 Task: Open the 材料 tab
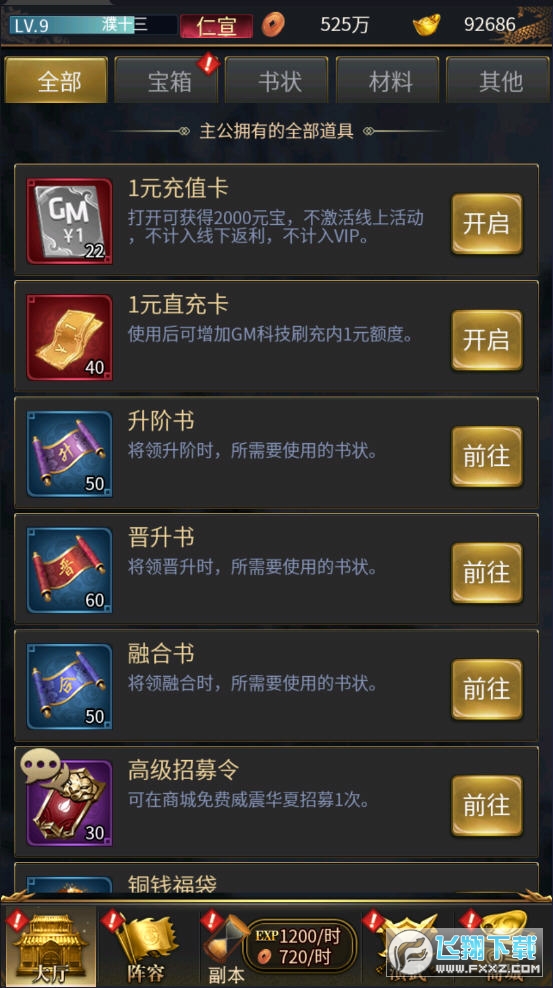[391, 81]
